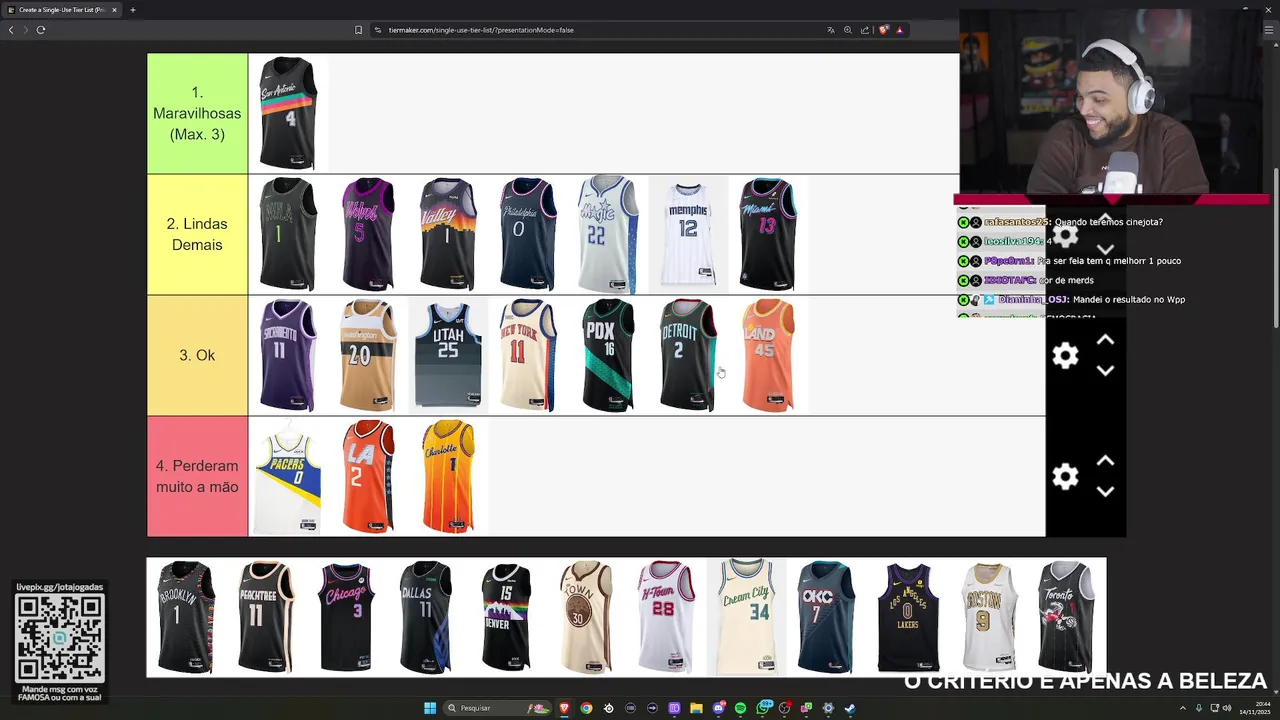The height and width of the screenshot is (720, 1280).
Task: Open Google Chrome from taskbar
Action: point(586,708)
